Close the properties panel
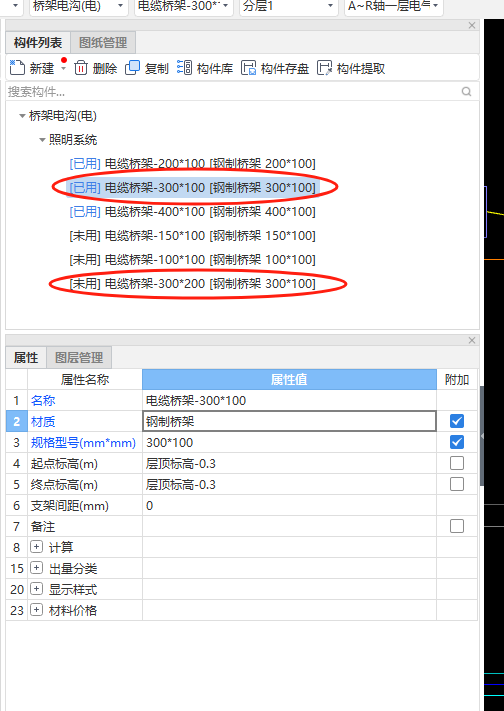This screenshot has height=711, width=504. pyautogui.click(x=472, y=340)
